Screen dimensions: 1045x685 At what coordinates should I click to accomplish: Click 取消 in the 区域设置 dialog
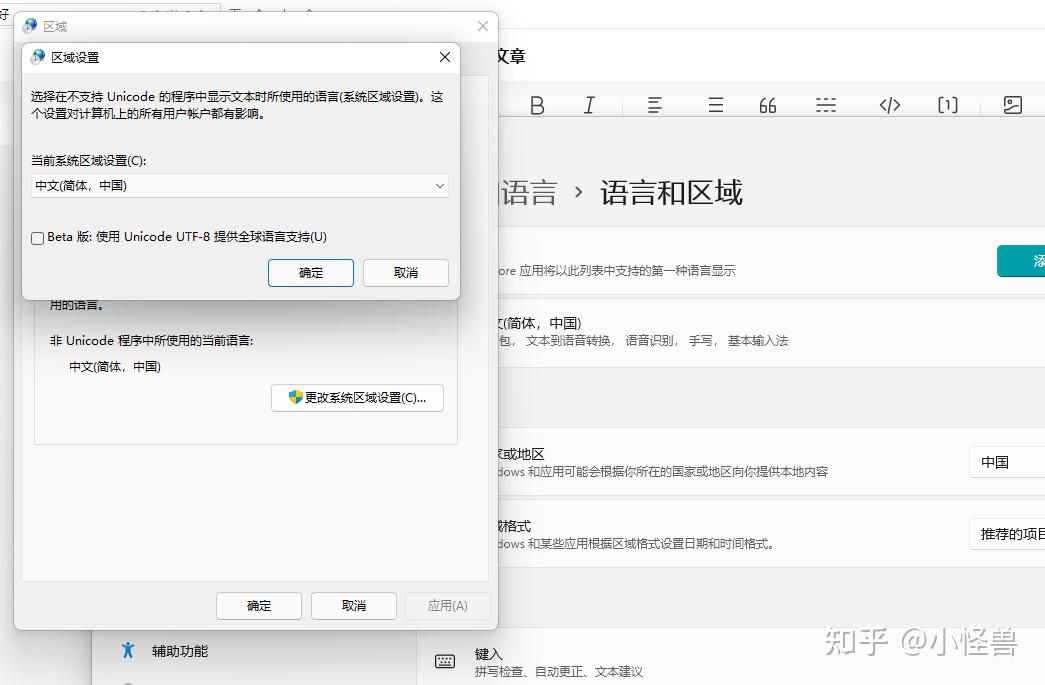tap(405, 273)
